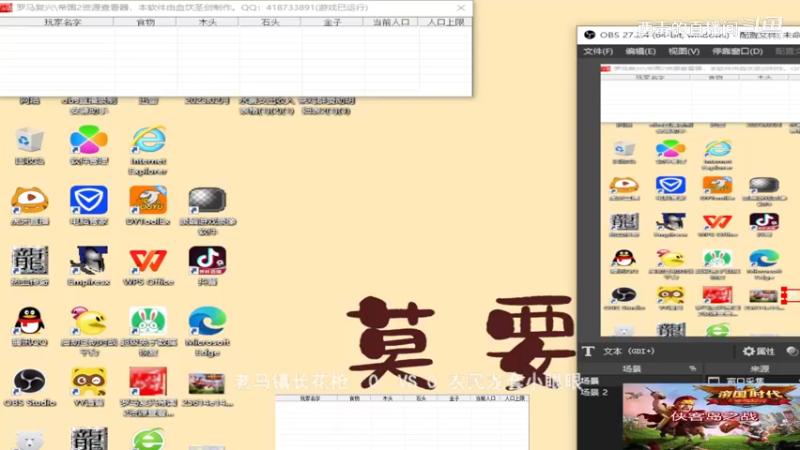Select 场景 2 in the OBS scenes list
This screenshot has height=450, width=800.
coord(594,392)
